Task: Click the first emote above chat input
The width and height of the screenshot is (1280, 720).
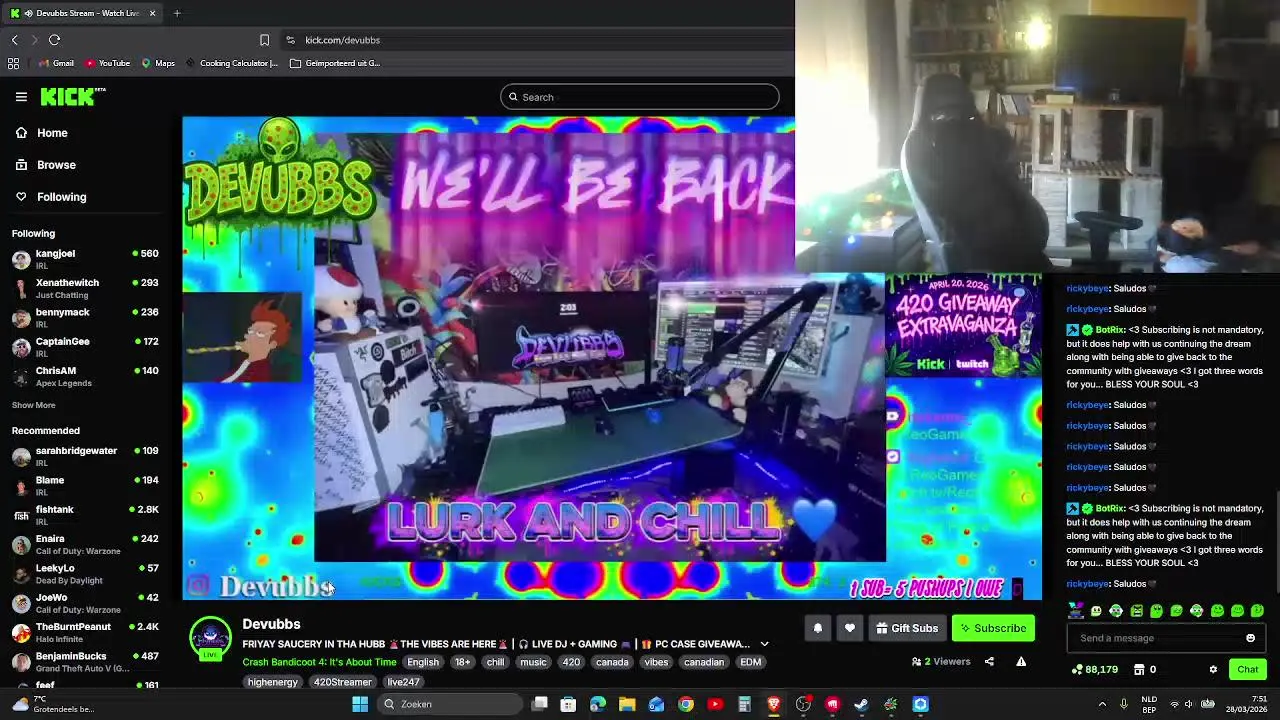Action: click(1075, 610)
